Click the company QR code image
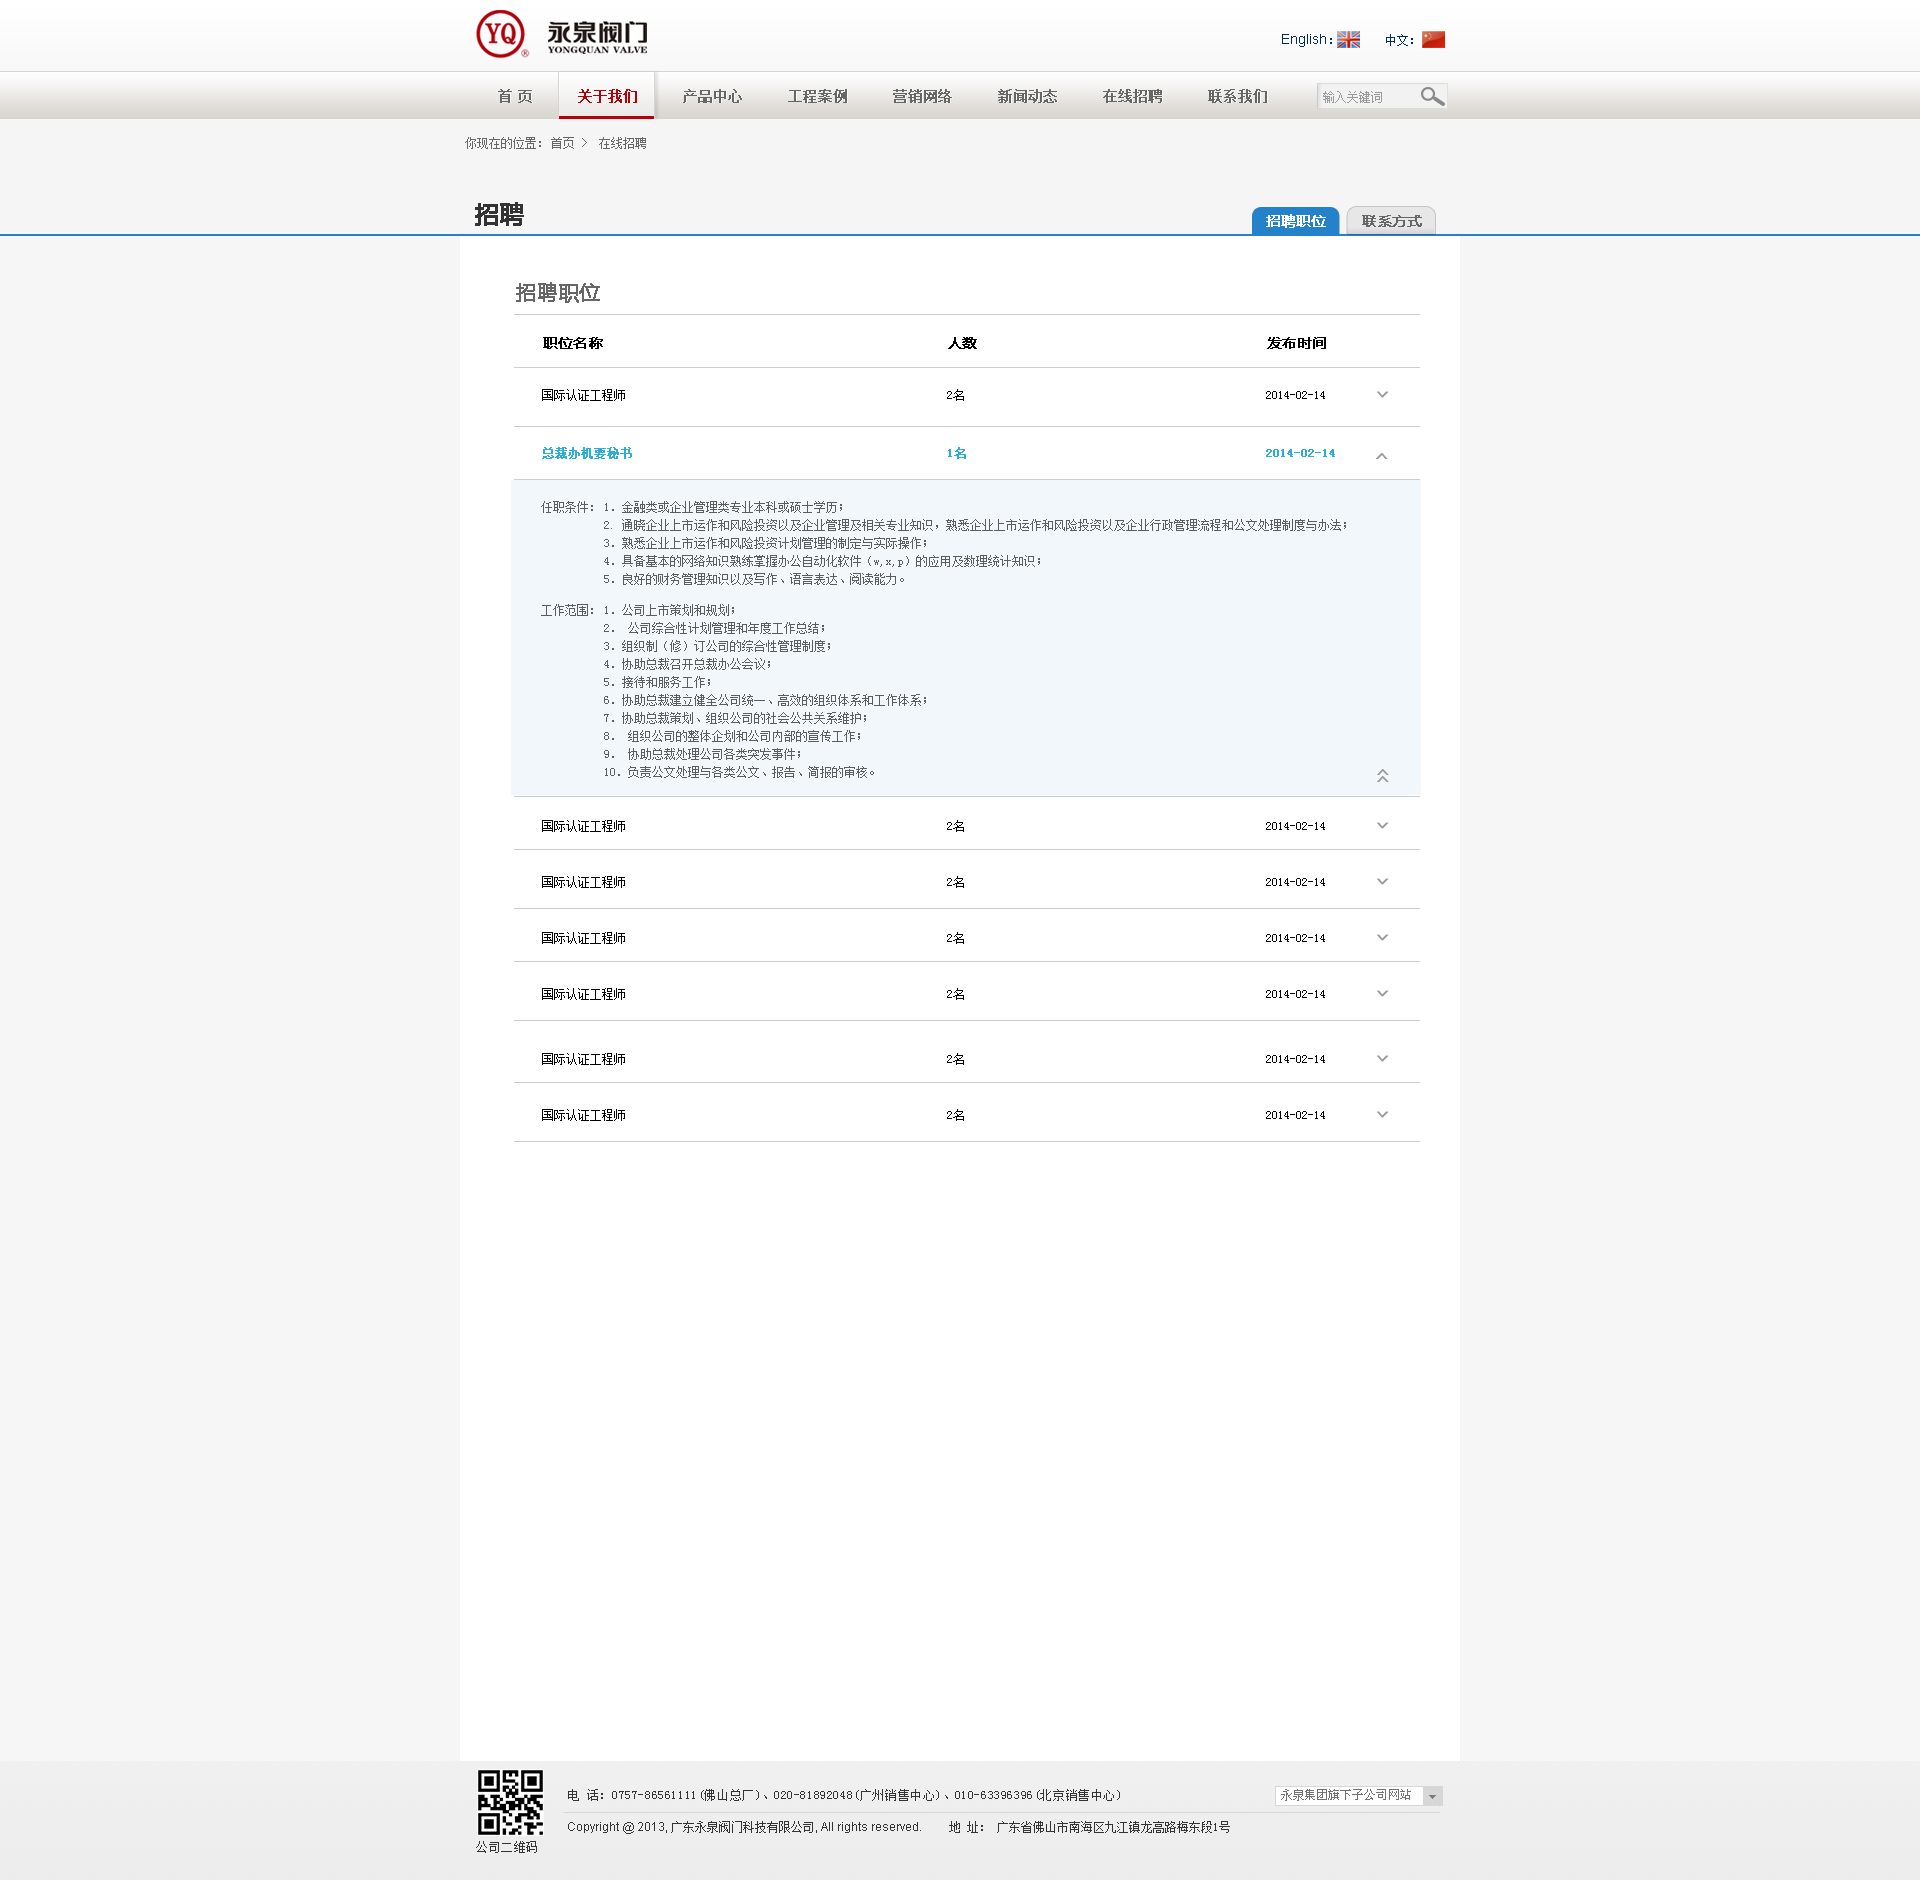 (510, 1802)
